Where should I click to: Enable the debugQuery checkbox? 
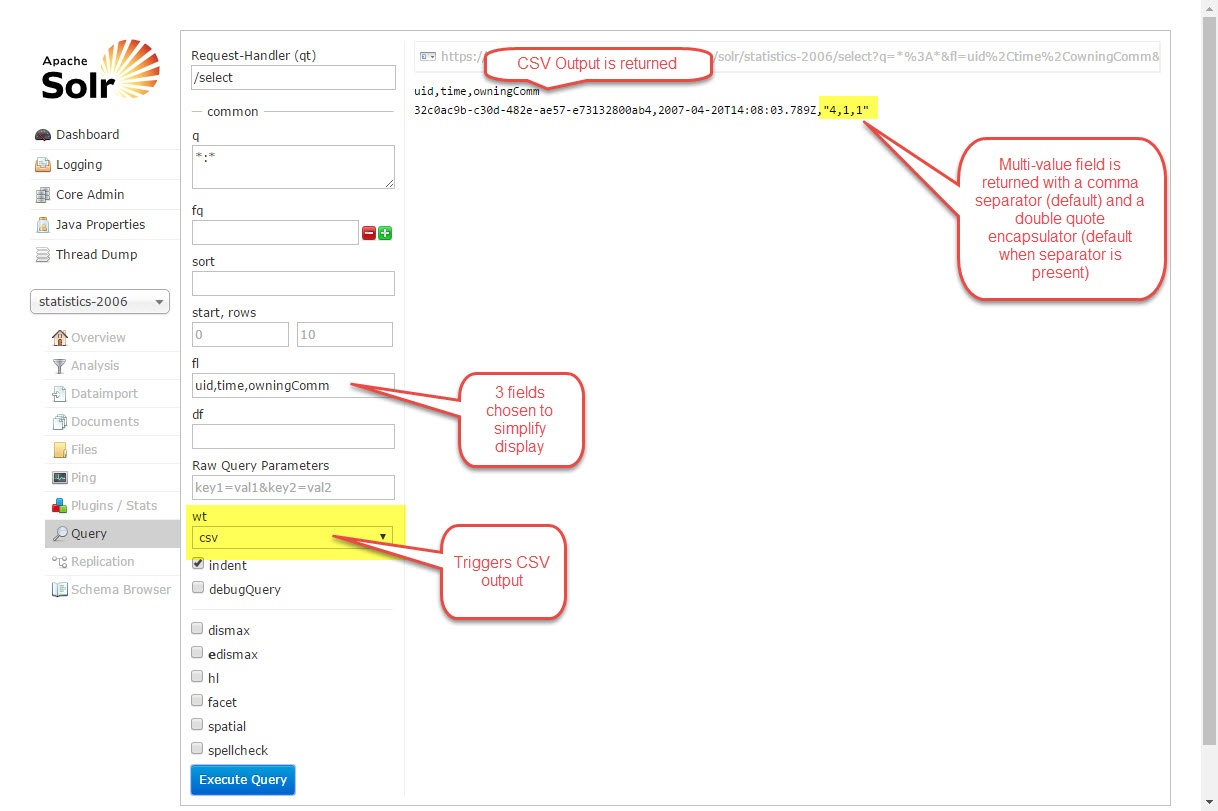pyautogui.click(x=198, y=588)
